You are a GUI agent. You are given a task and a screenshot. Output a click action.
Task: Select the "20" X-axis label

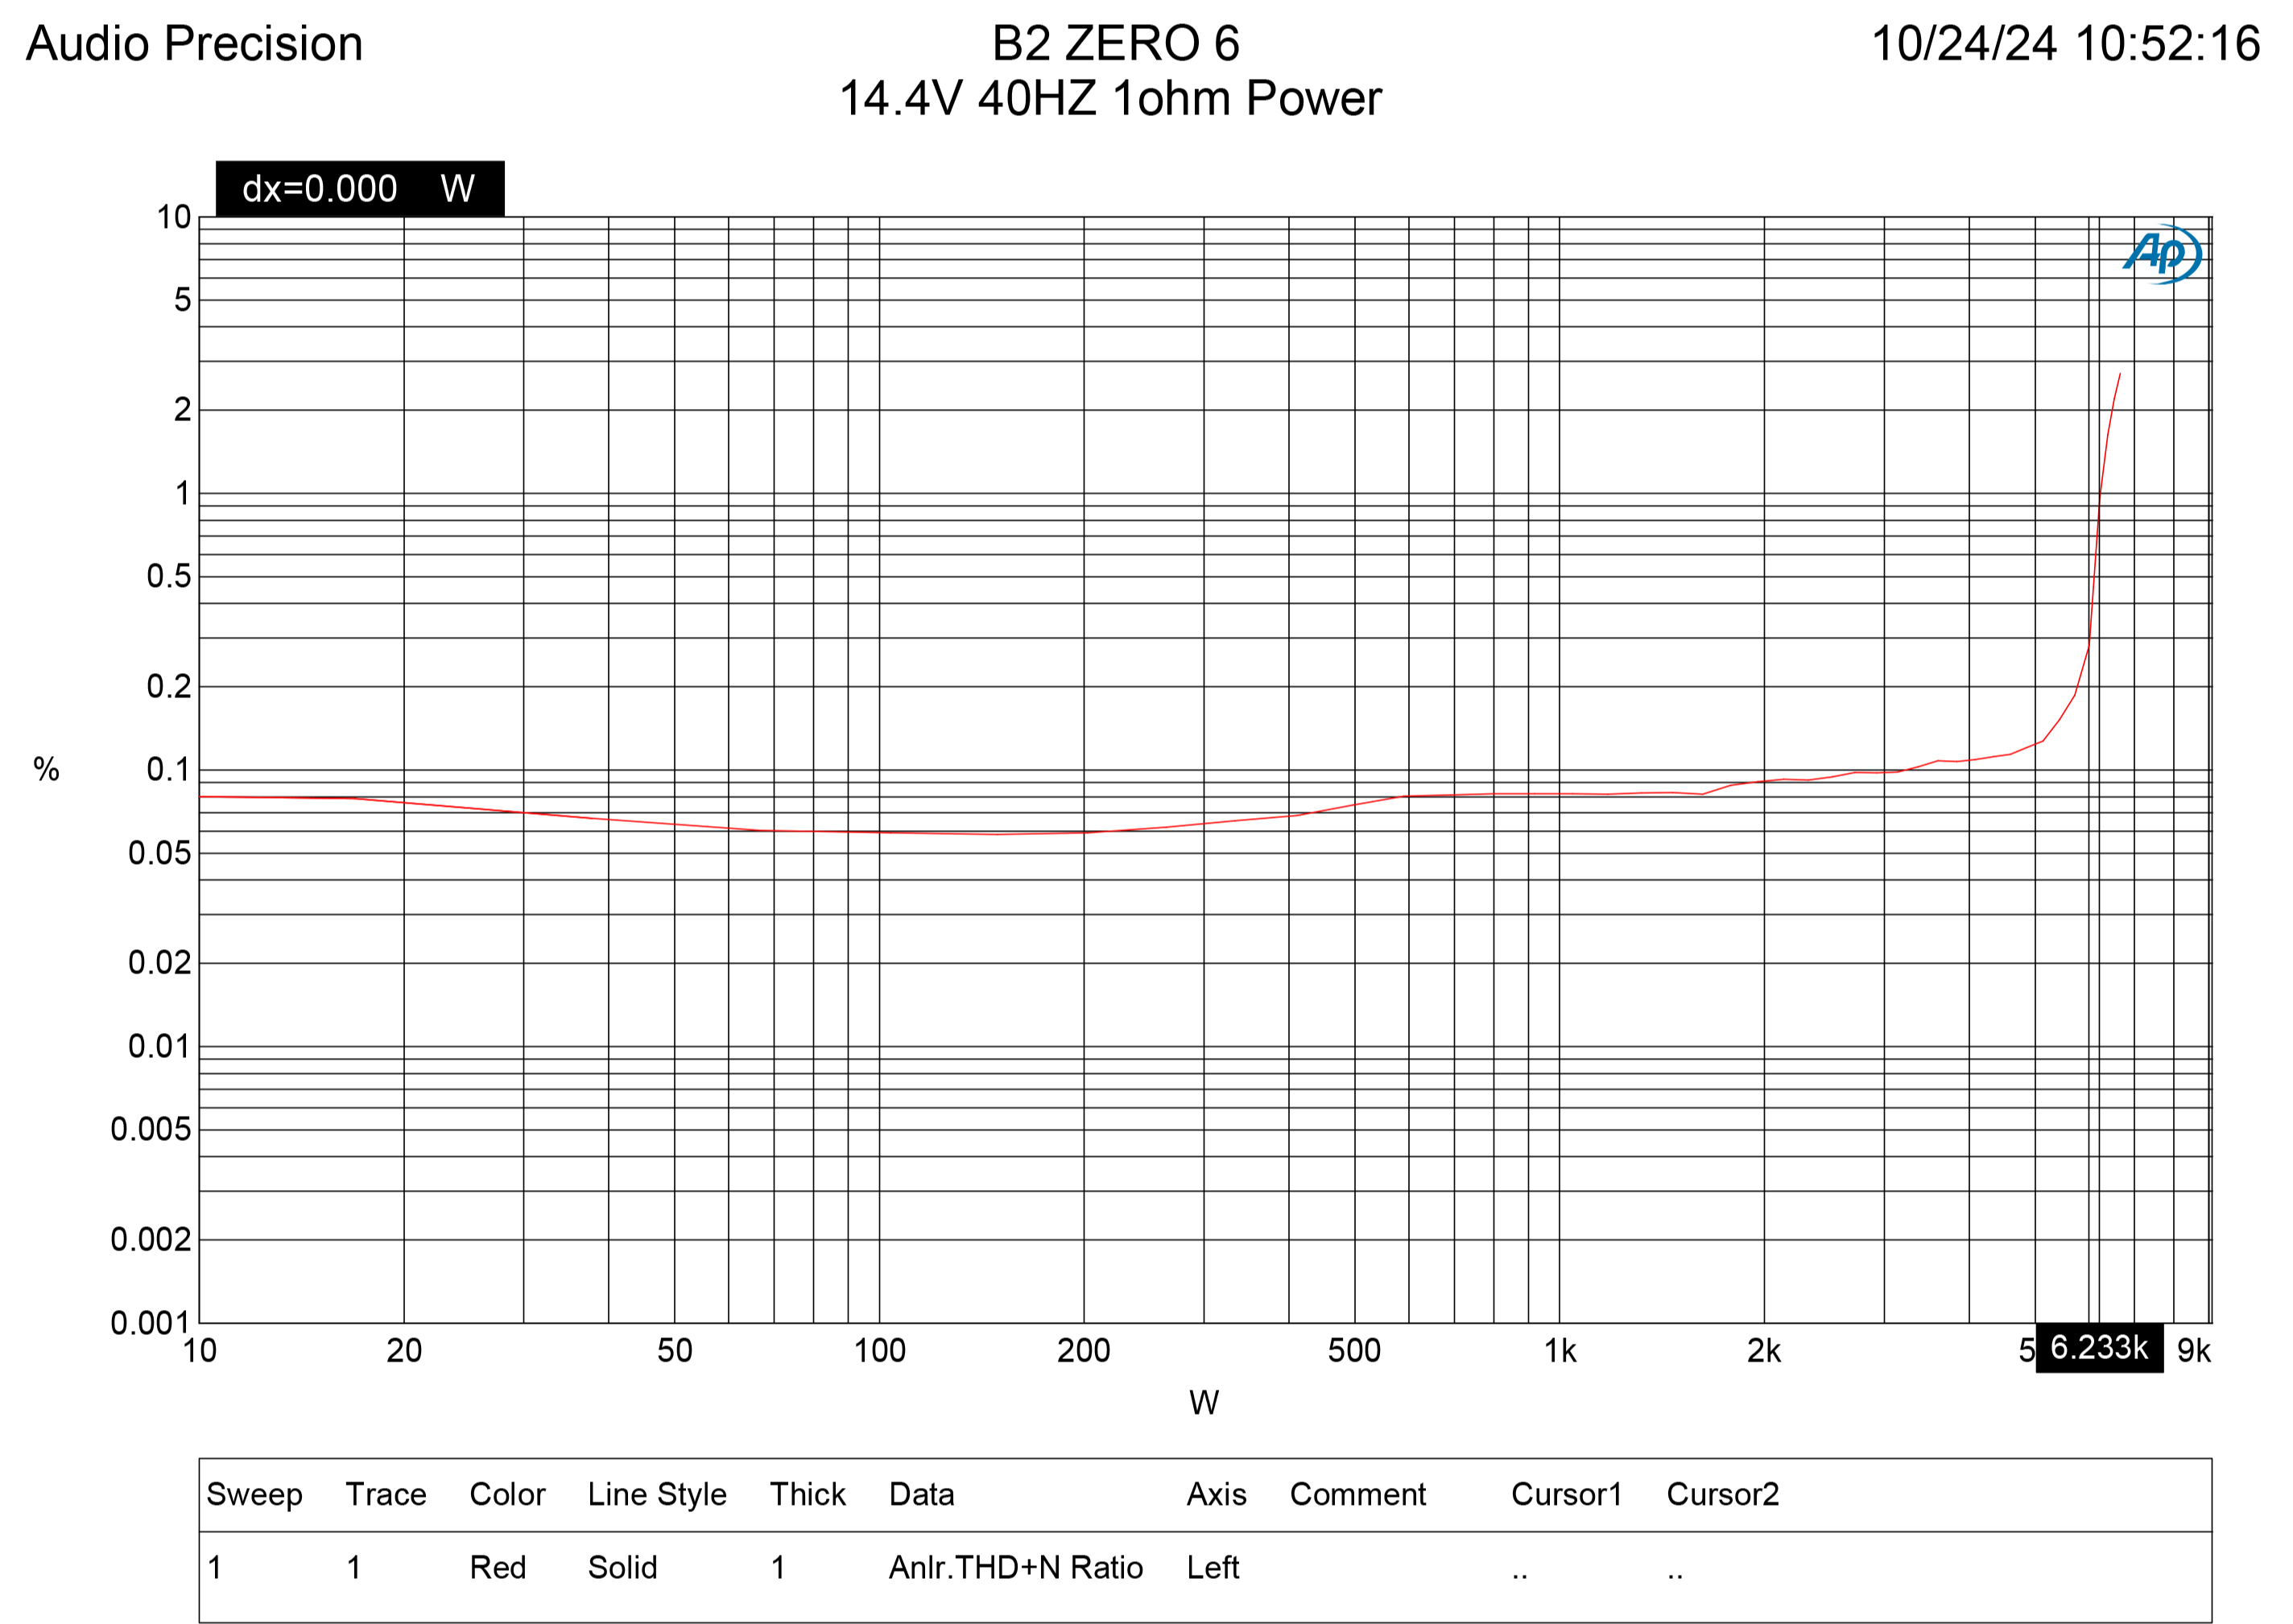[x=404, y=1351]
